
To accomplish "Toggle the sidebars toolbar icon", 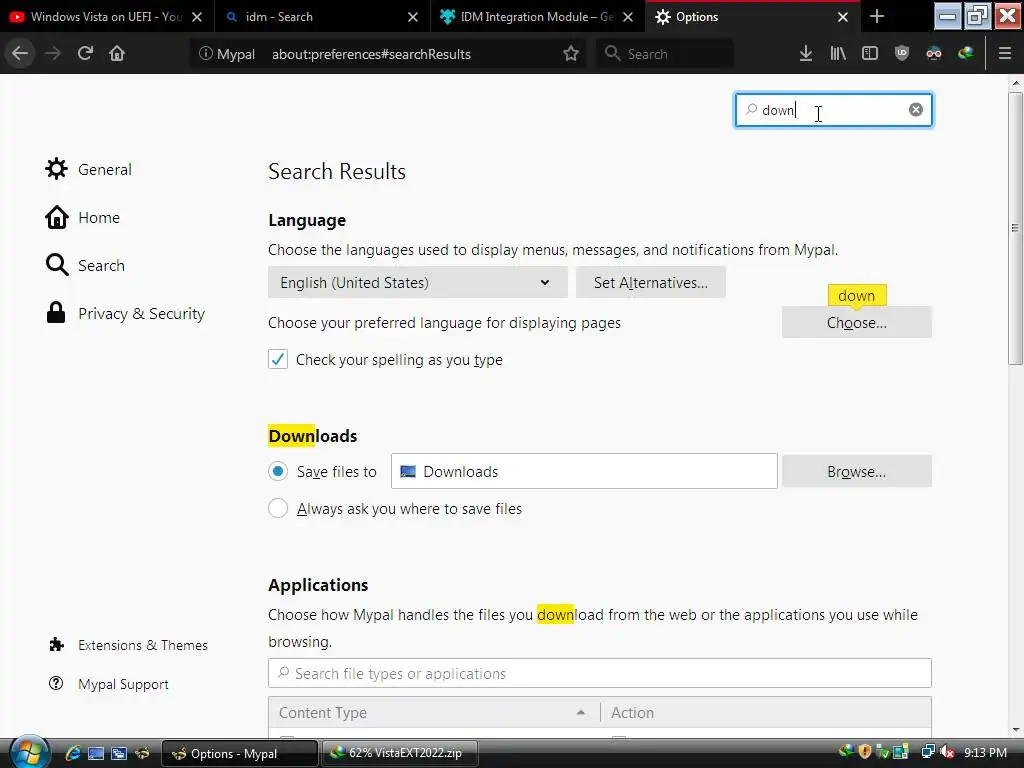I will [870, 54].
